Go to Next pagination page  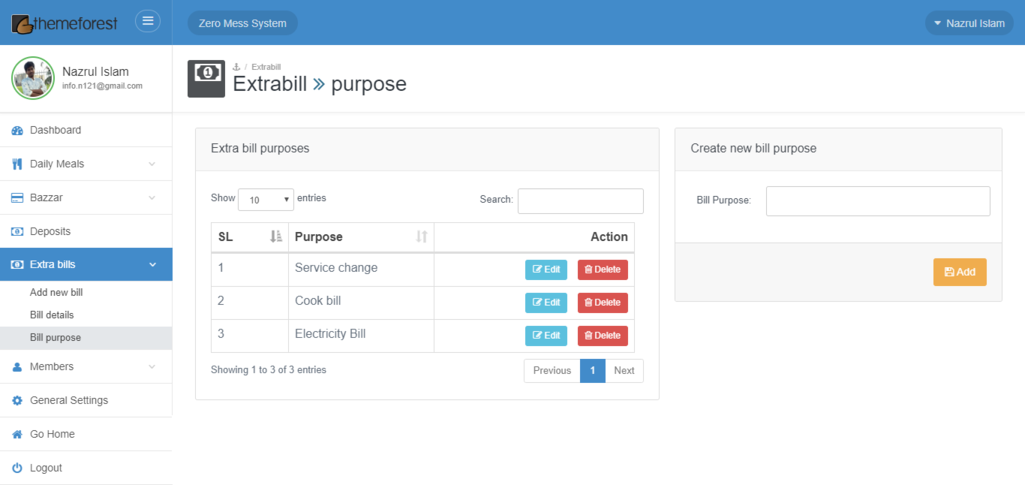coord(624,371)
